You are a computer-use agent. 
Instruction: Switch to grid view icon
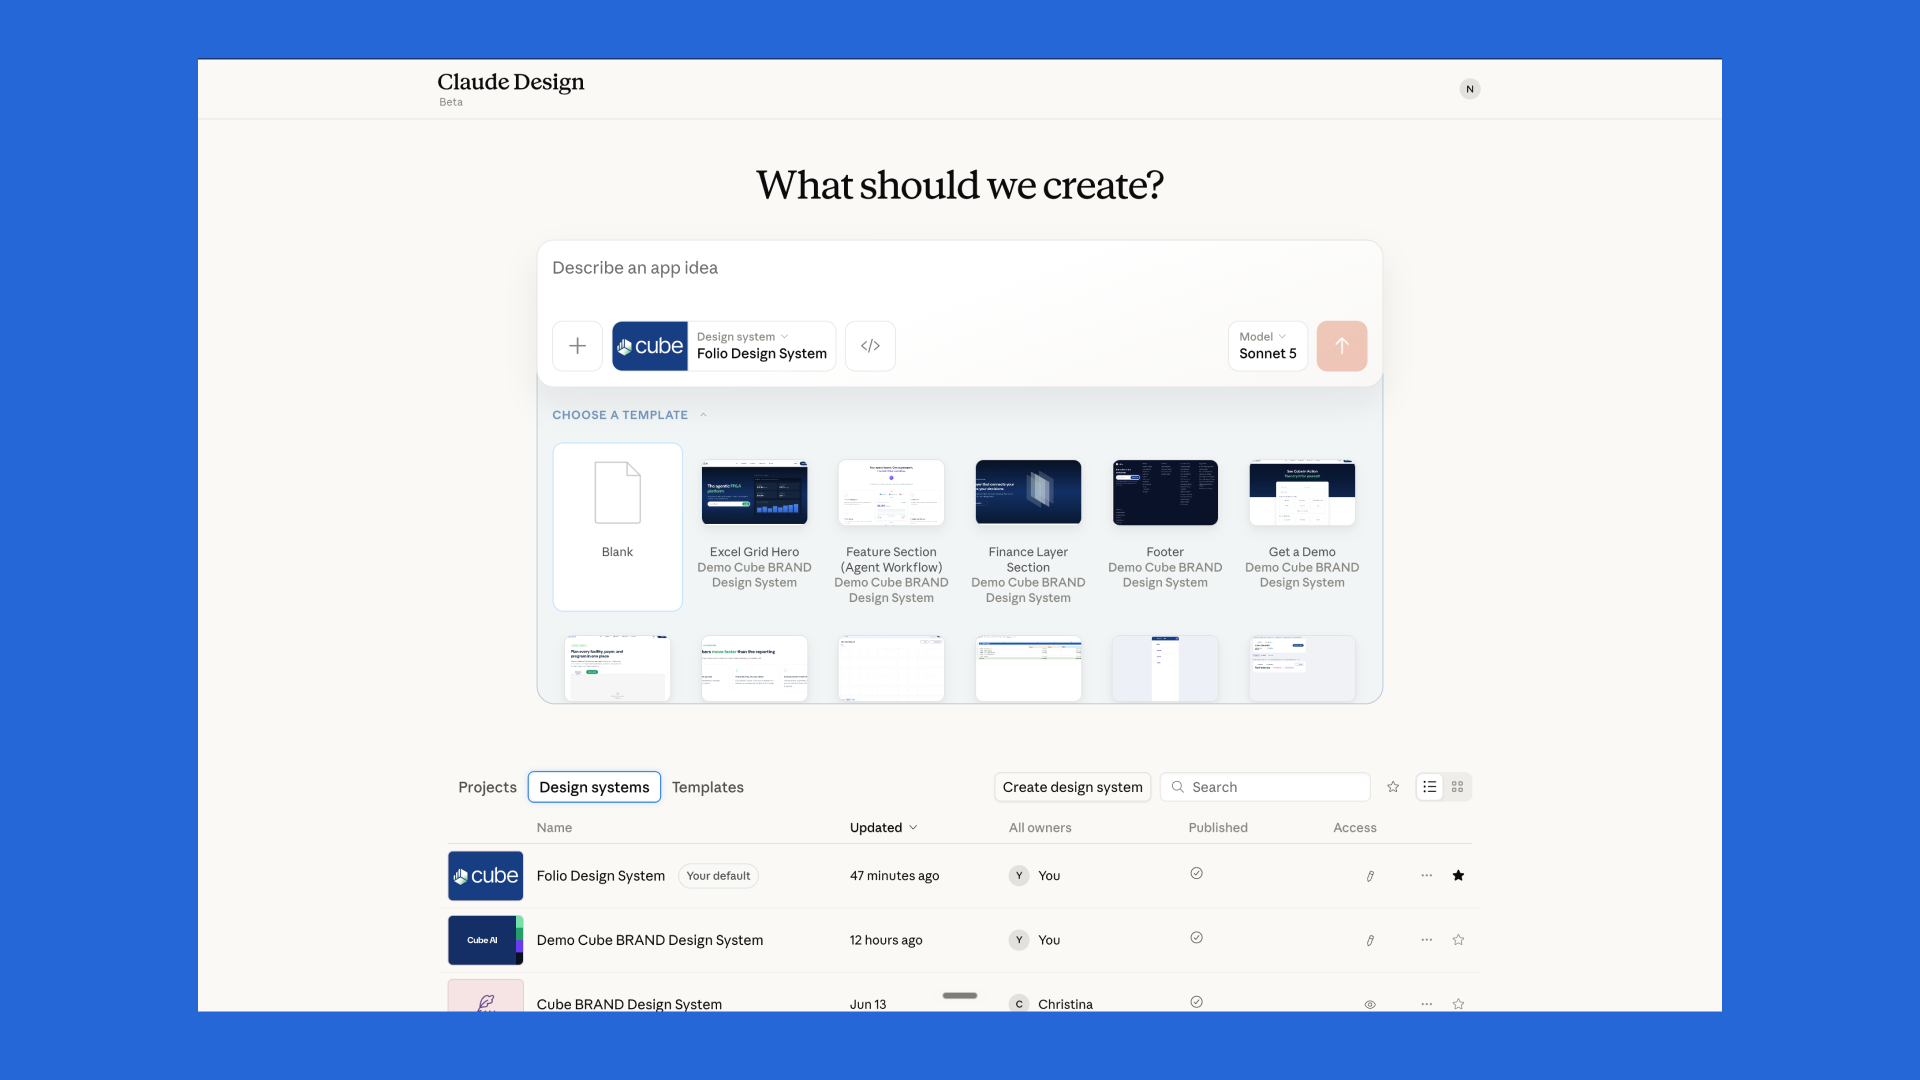pos(1458,787)
